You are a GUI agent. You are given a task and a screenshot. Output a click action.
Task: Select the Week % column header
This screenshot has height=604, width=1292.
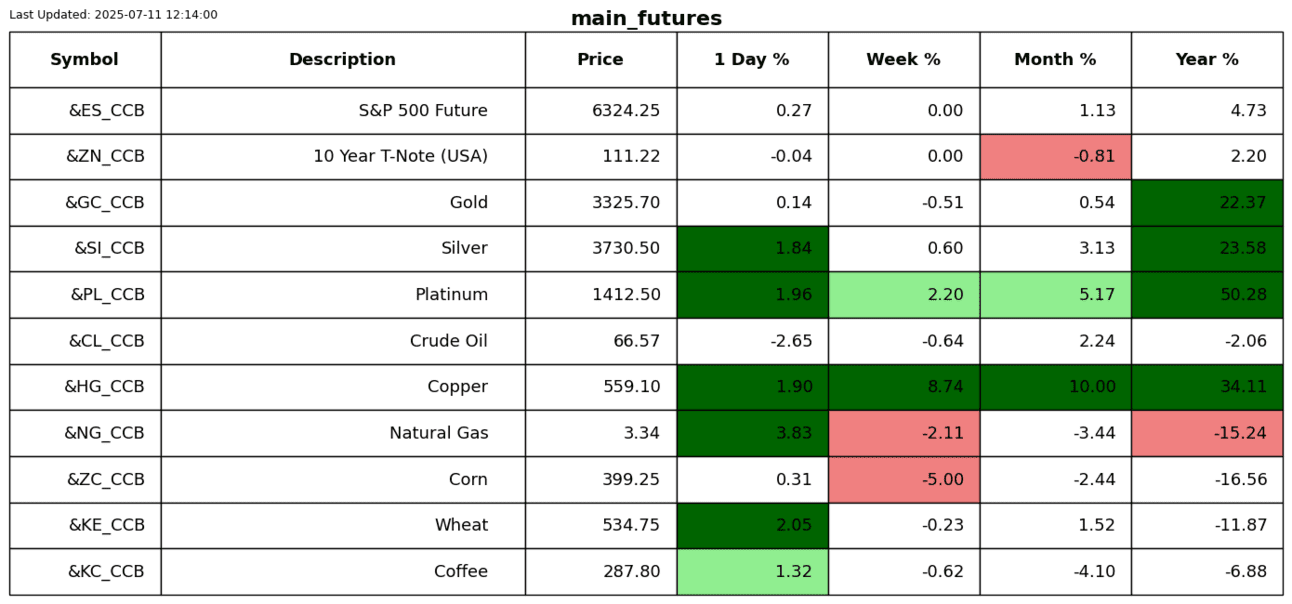click(903, 60)
